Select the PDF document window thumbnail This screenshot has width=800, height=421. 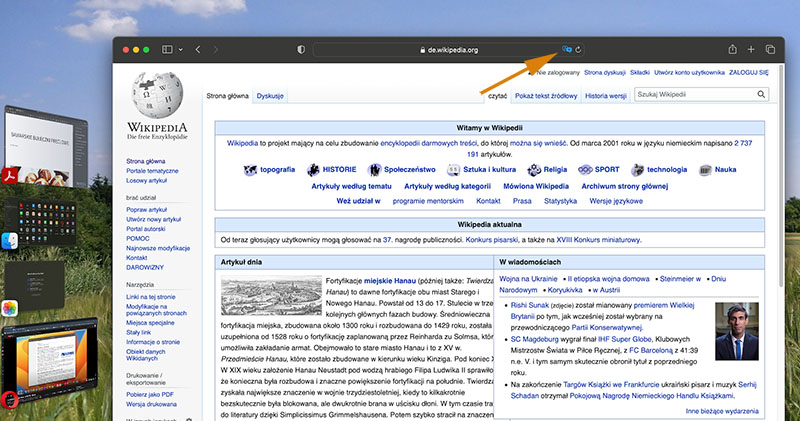pyautogui.click(x=46, y=146)
